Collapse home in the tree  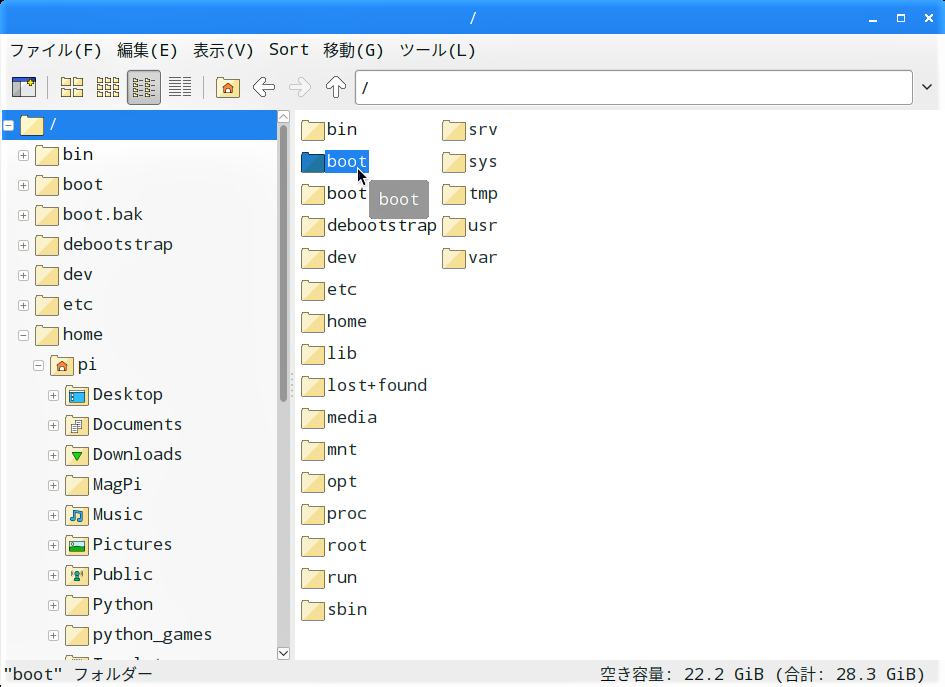point(24,336)
